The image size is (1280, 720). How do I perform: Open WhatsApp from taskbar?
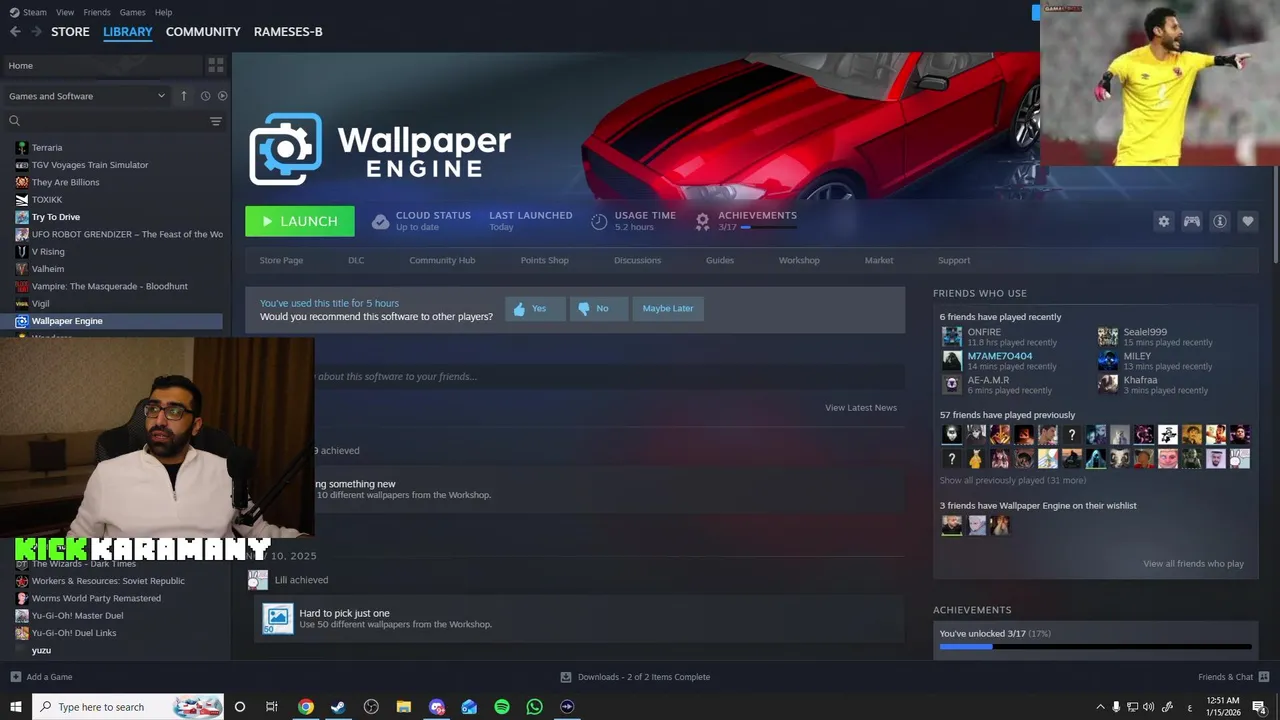(535, 707)
